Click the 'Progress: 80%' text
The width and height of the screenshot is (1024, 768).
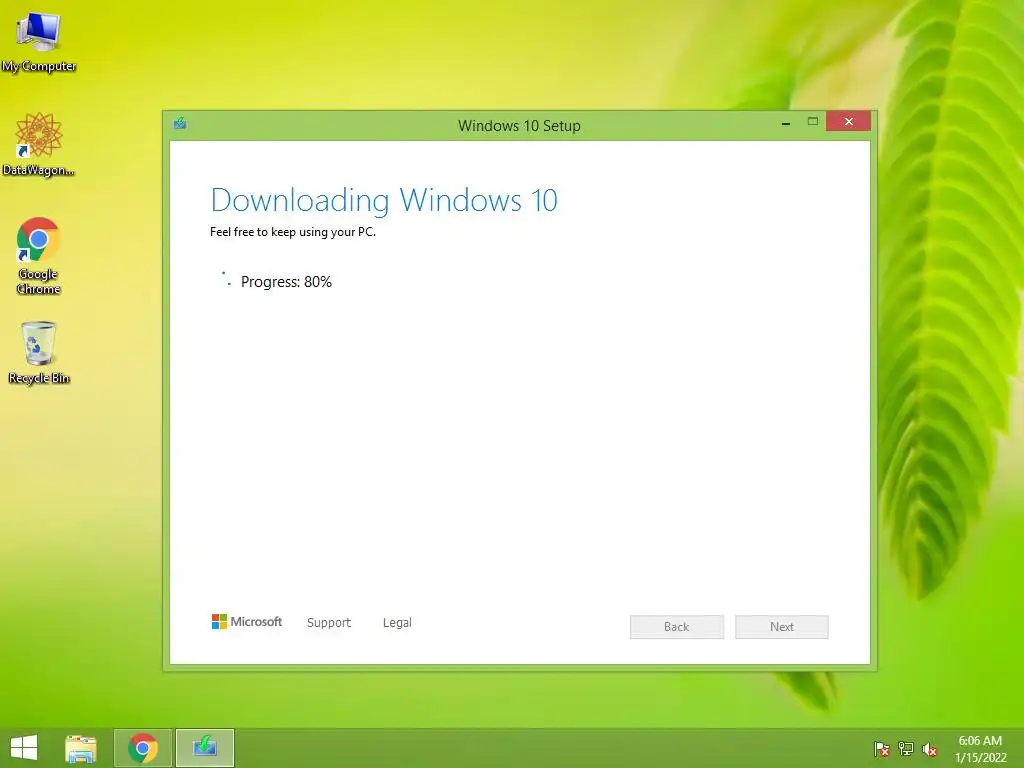click(286, 282)
